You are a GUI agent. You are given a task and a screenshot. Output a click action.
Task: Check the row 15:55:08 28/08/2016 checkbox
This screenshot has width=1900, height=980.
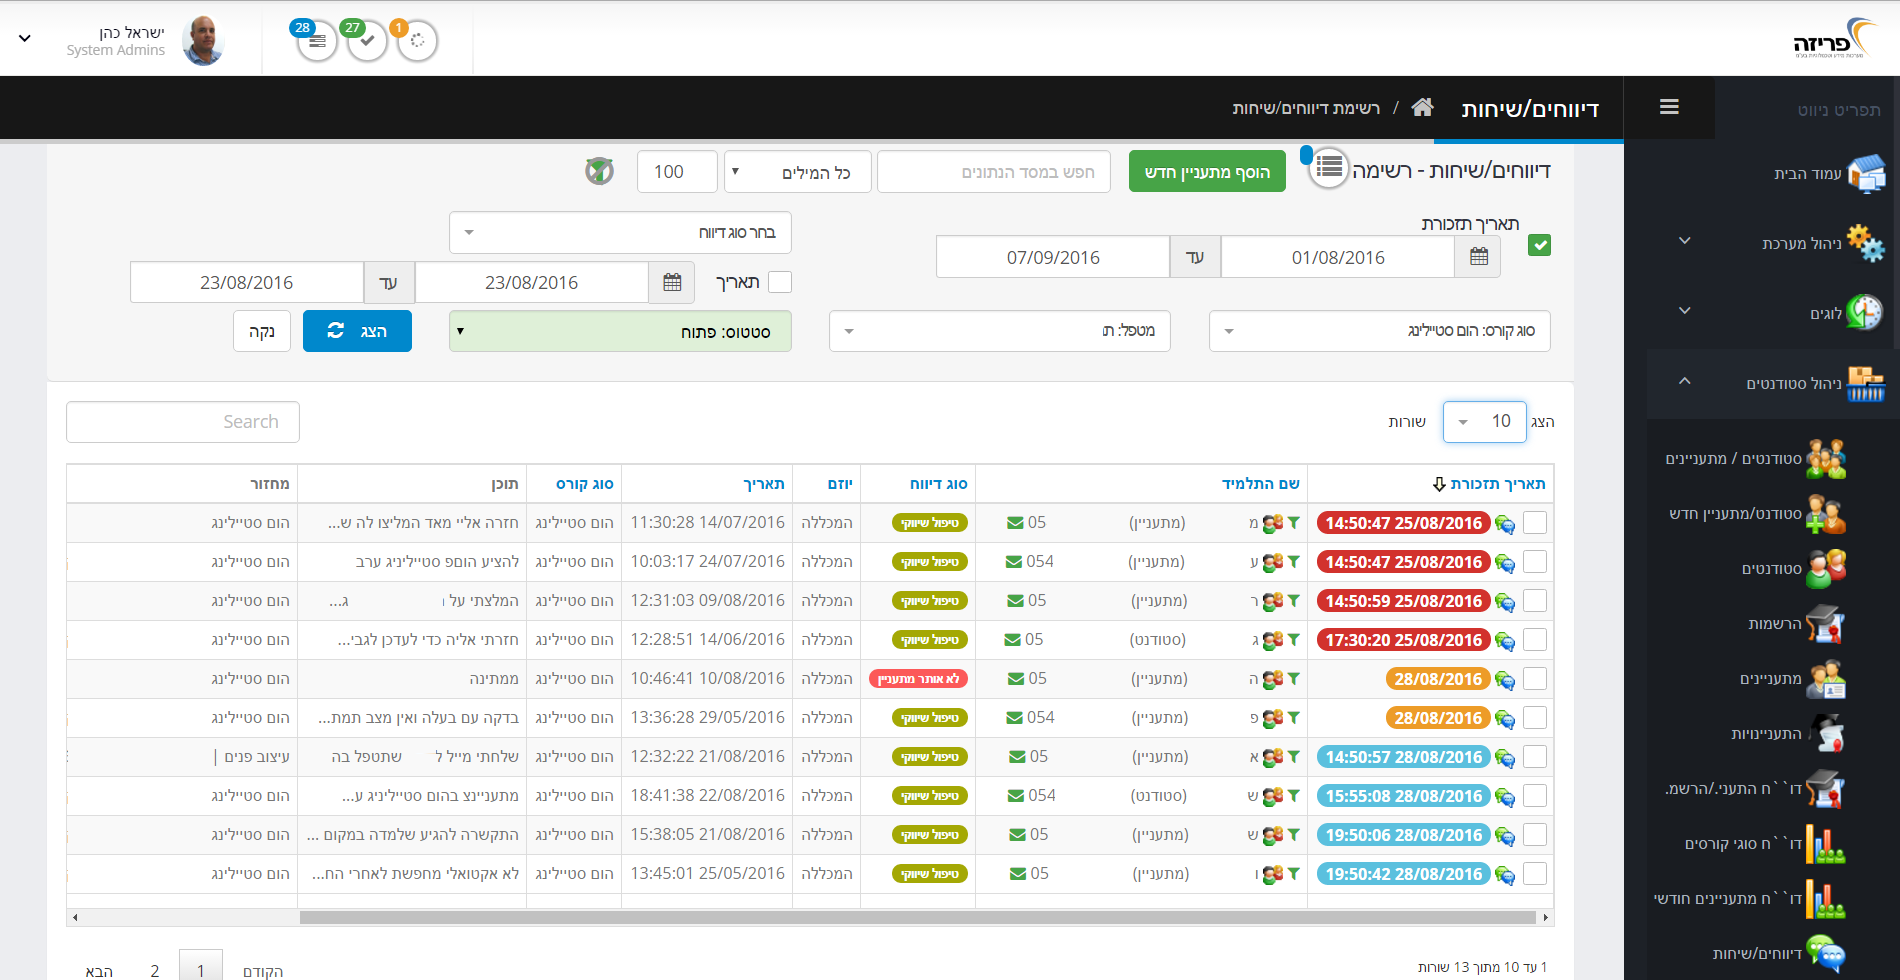(x=1535, y=795)
